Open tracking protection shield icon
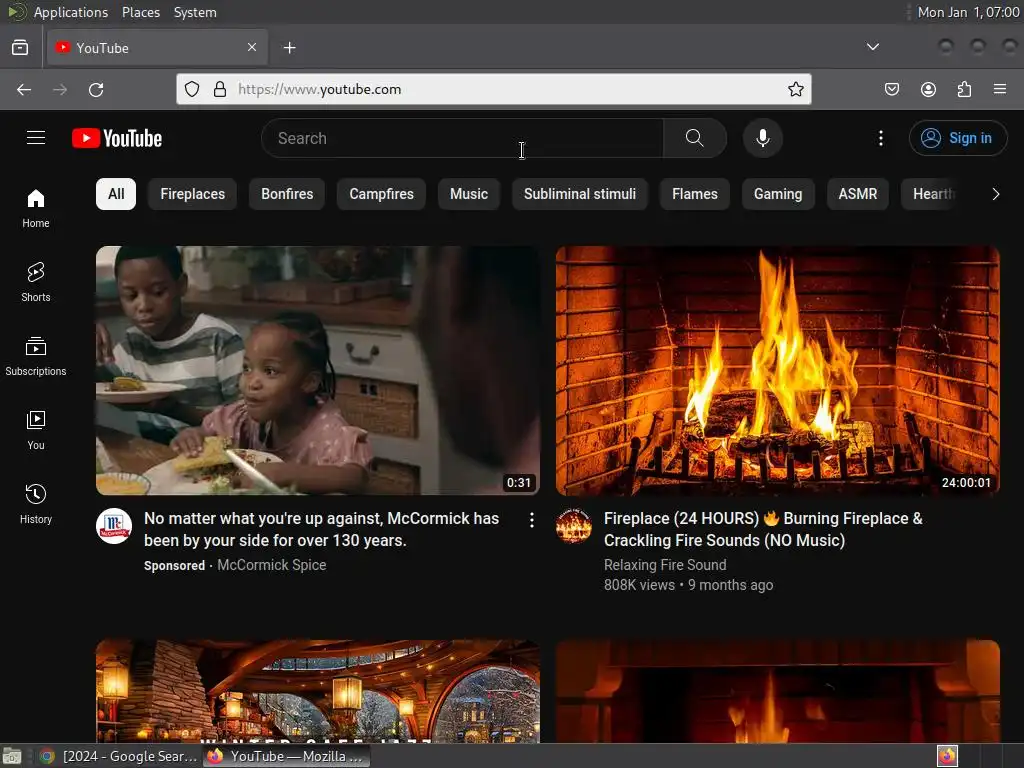Image resolution: width=1024 pixels, height=768 pixels. [x=192, y=89]
